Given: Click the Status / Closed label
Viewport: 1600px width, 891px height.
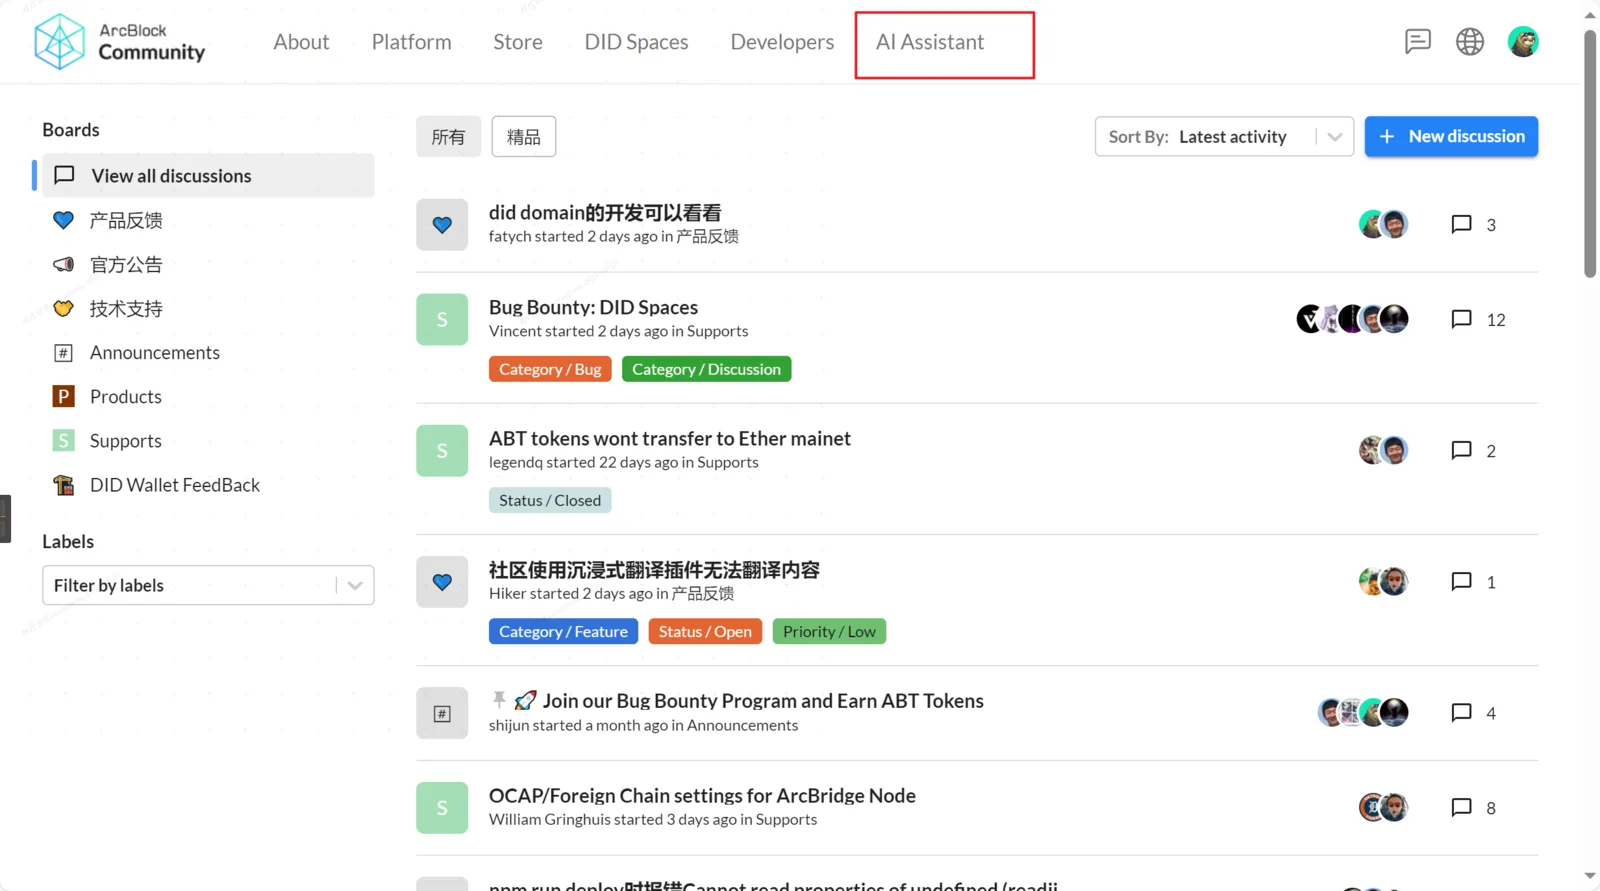Looking at the screenshot, I should pos(550,500).
